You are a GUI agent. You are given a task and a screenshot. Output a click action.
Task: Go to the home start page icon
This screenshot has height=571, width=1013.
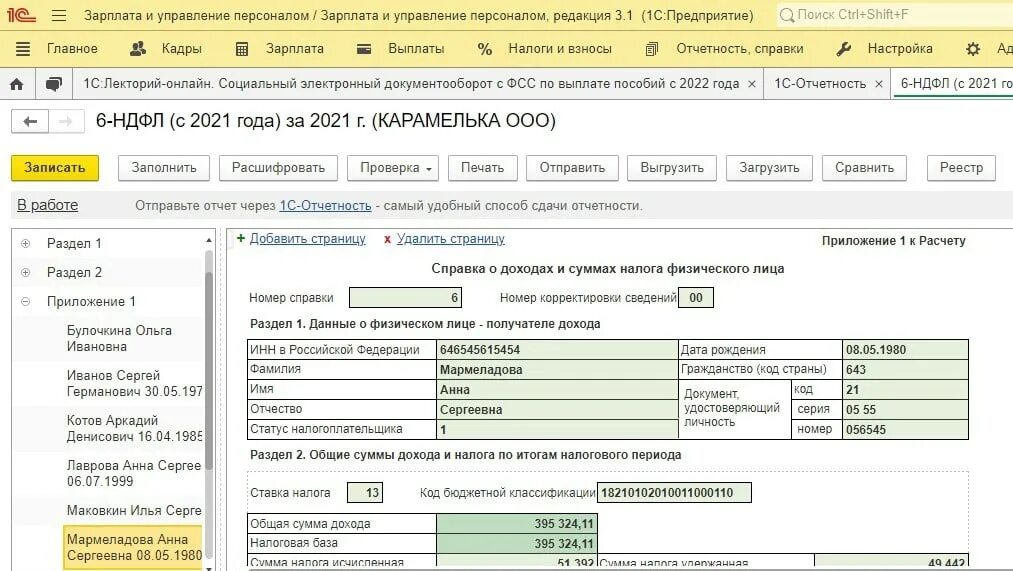17,84
